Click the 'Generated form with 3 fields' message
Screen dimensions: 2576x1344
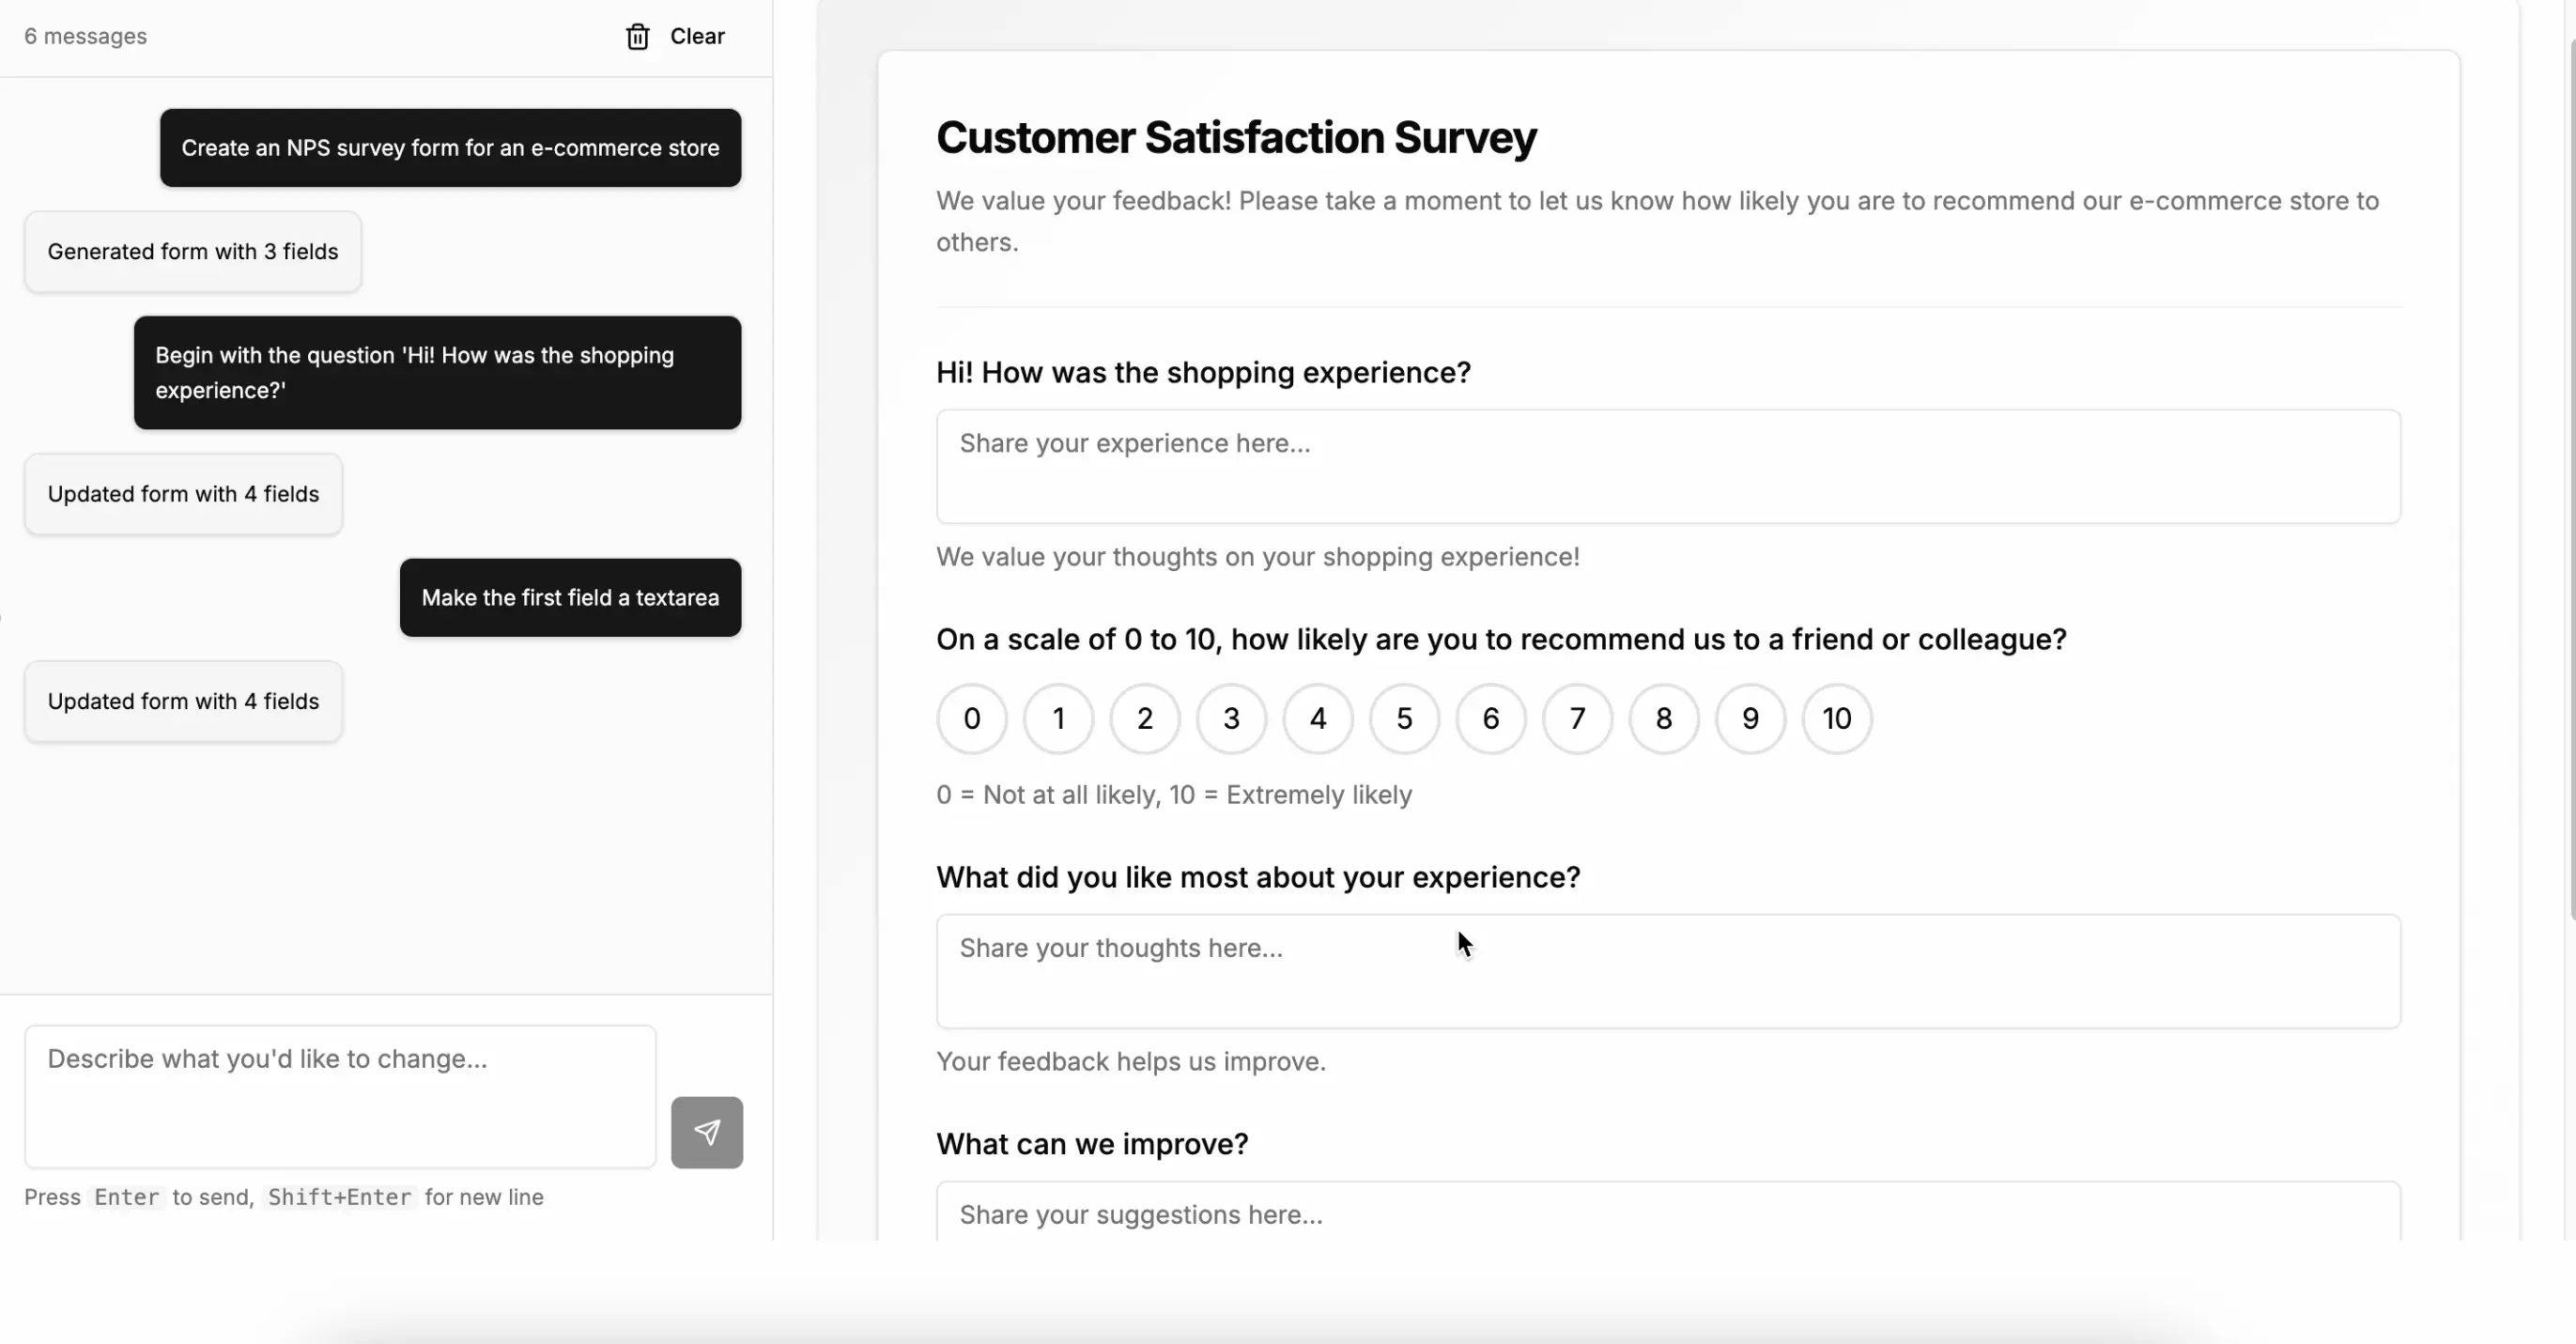(x=192, y=251)
